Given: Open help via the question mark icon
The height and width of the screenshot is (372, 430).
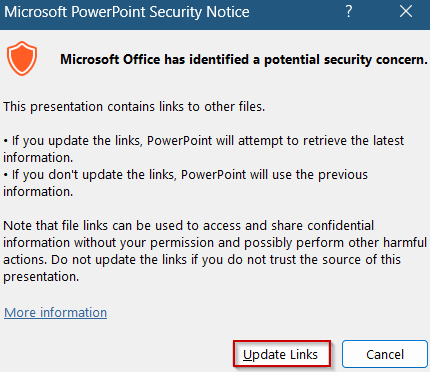Looking at the screenshot, I should coord(348,12).
